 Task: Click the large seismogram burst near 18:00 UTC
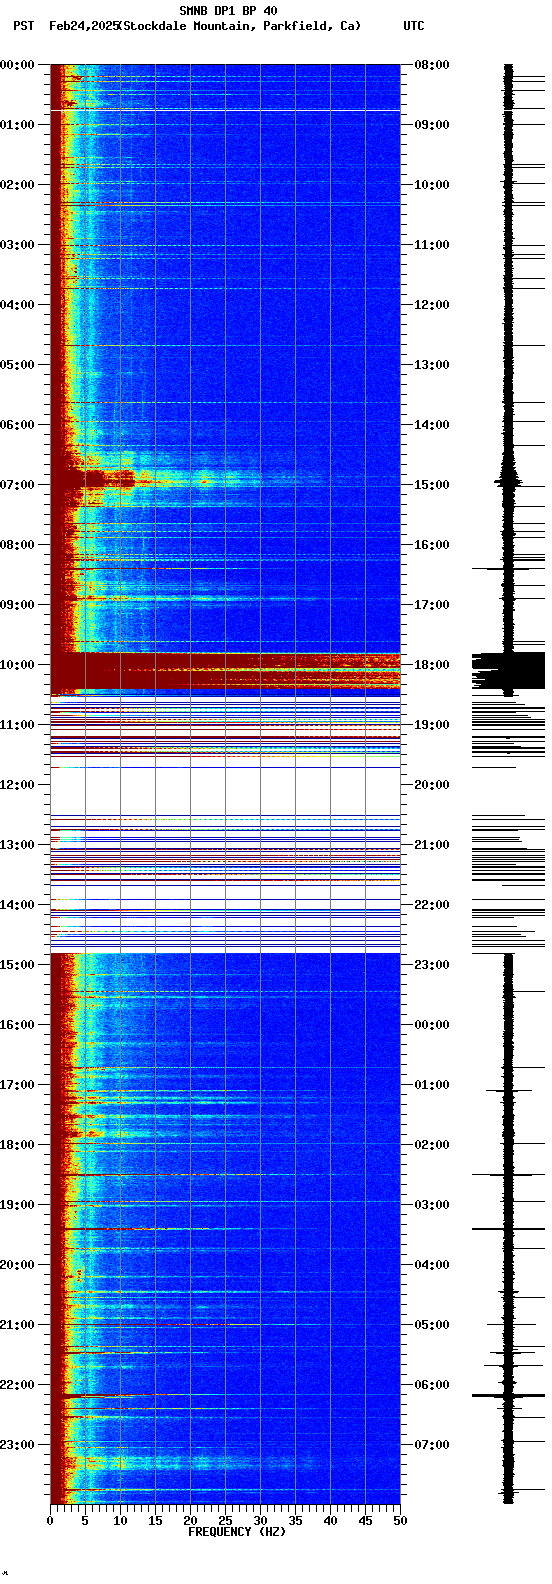[x=508, y=671]
